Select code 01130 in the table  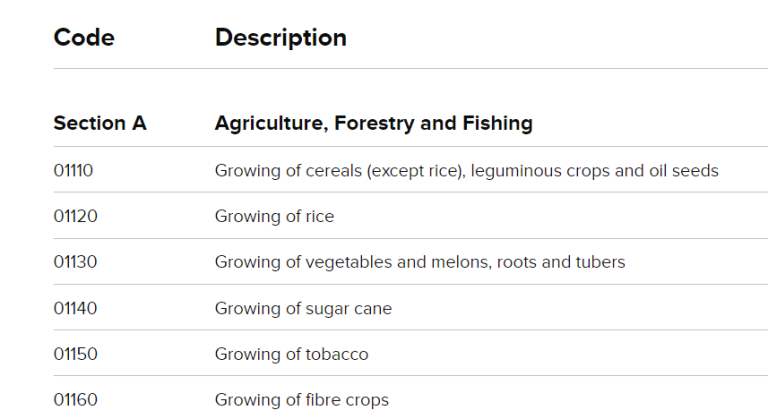(75, 263)
